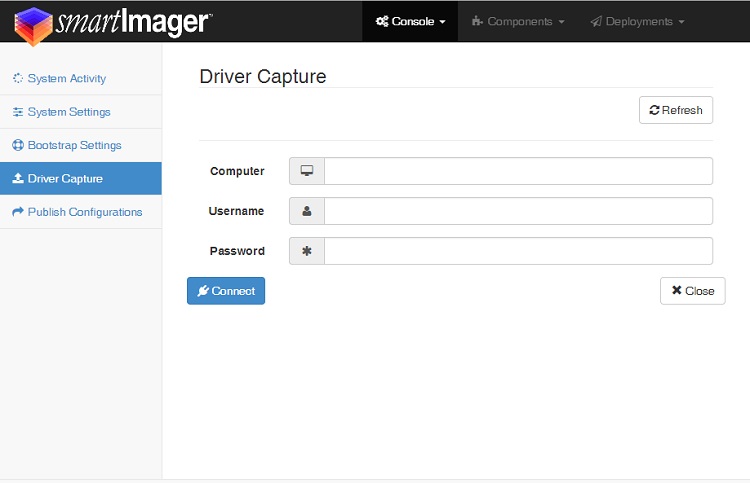
Task: Open the Console dropdown menu
Action: click(410, 21)
